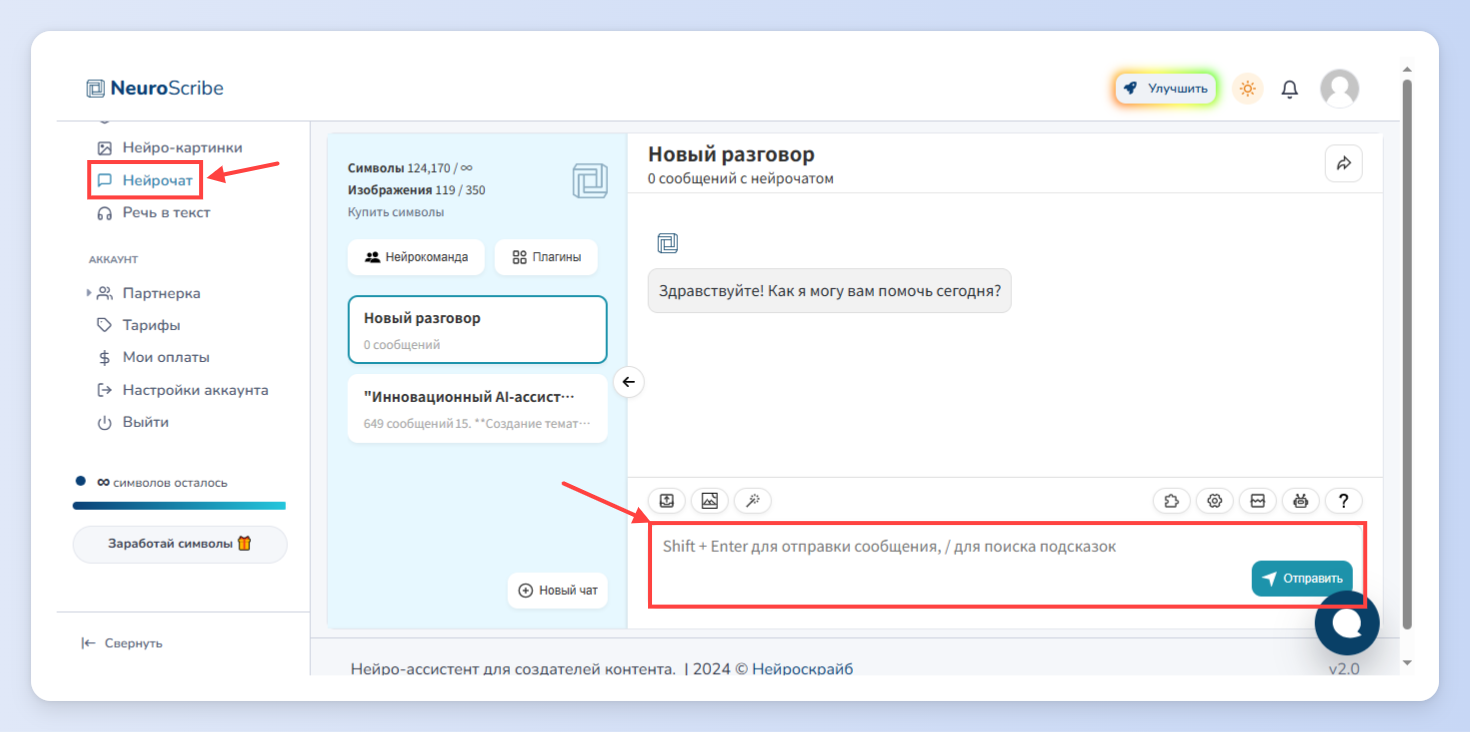Open the gear settings icon in chat toolbar
The height and width of the screenshot is (732, 1470).
point(1215,501)
